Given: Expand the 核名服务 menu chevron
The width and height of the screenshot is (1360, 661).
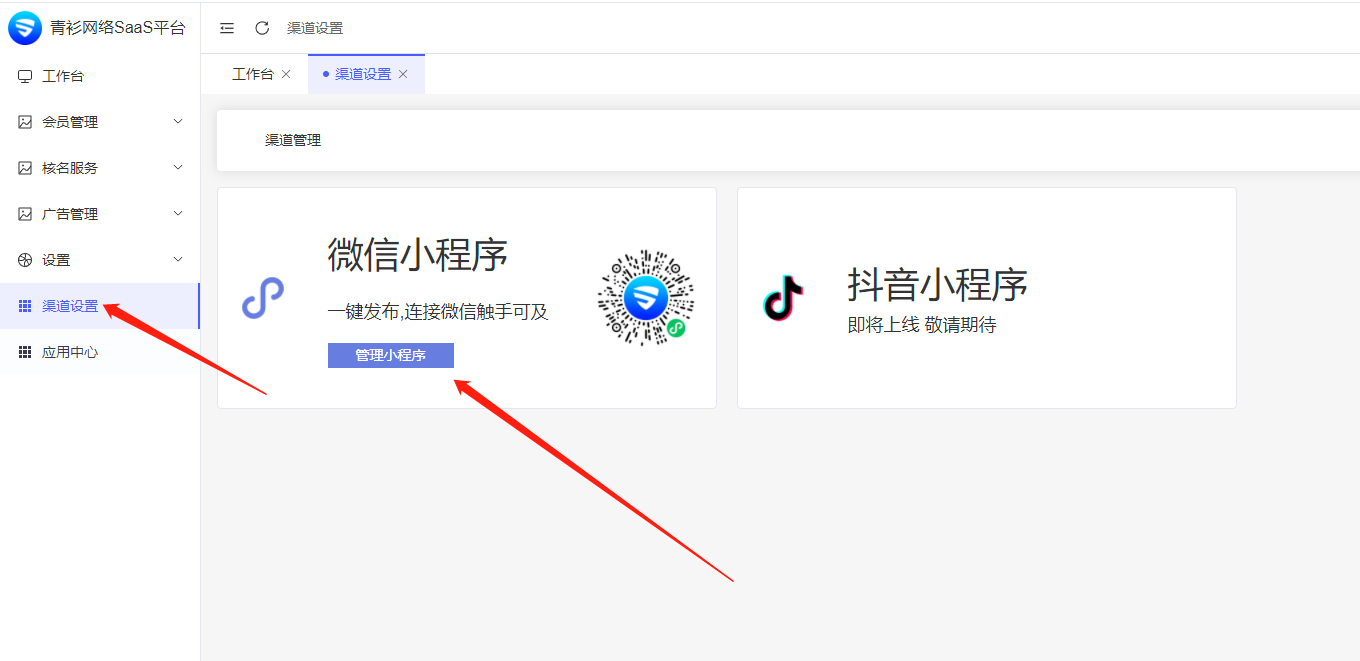Looking at the screenshot, I should click(x=178, y=168).
